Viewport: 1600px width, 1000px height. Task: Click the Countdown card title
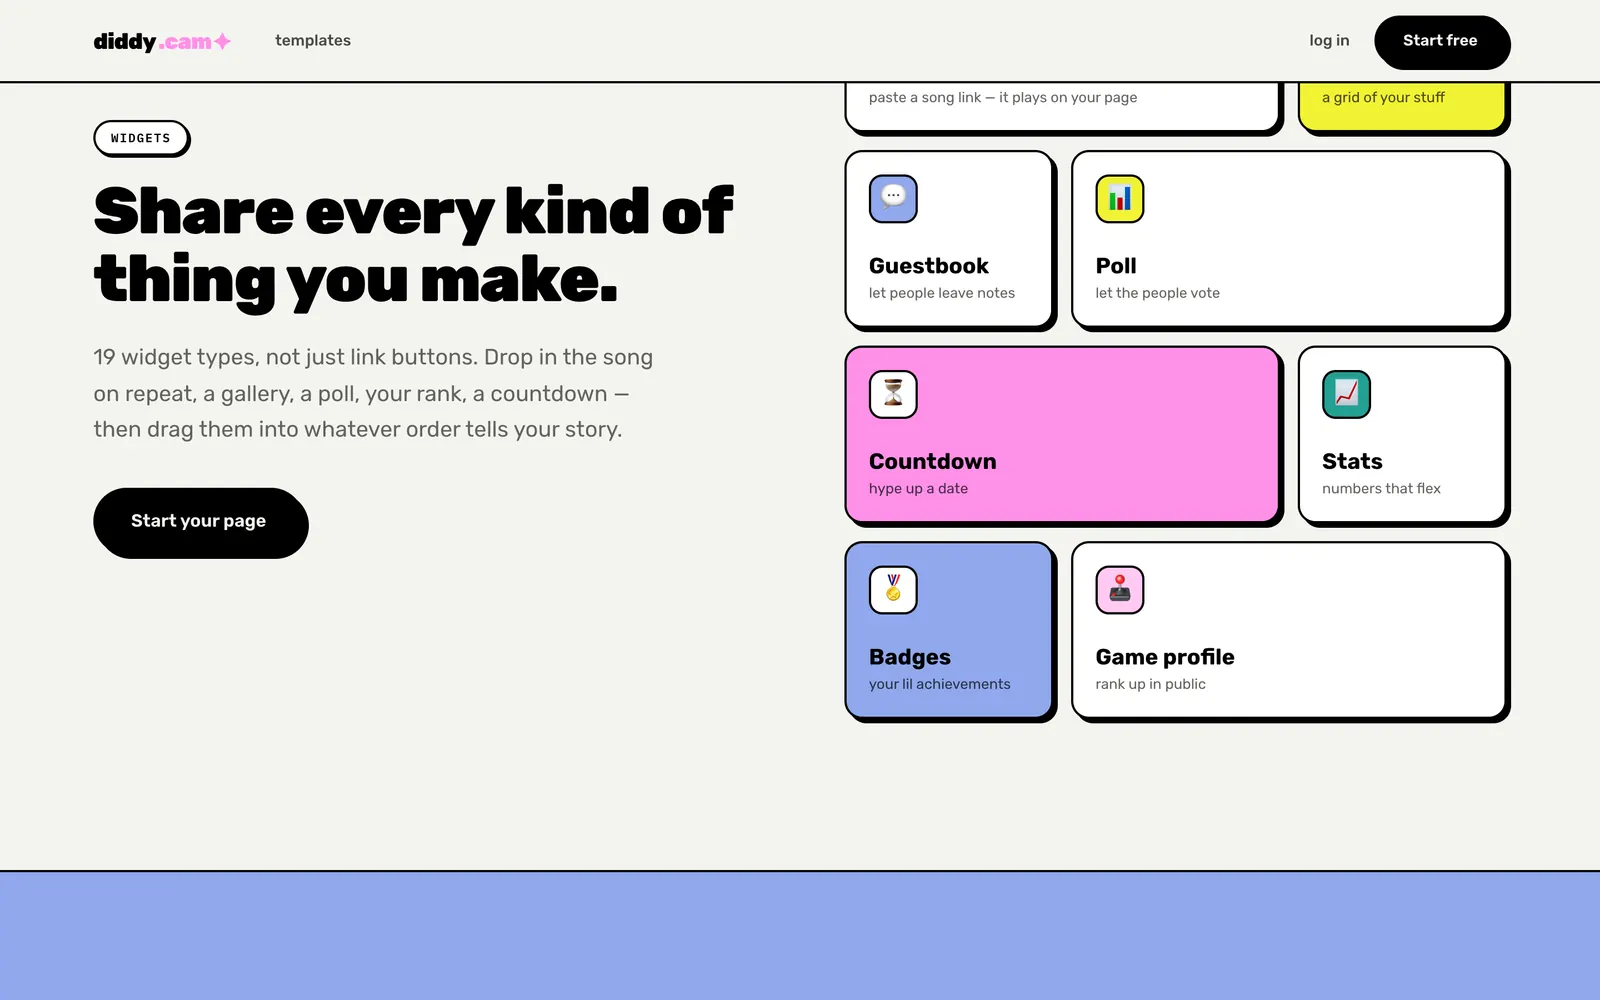click(933, 461)
